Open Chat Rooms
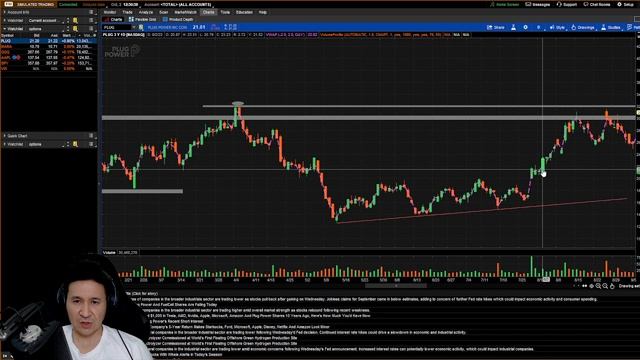This screenshot has height=360, width=640. (x=597, y=4)
